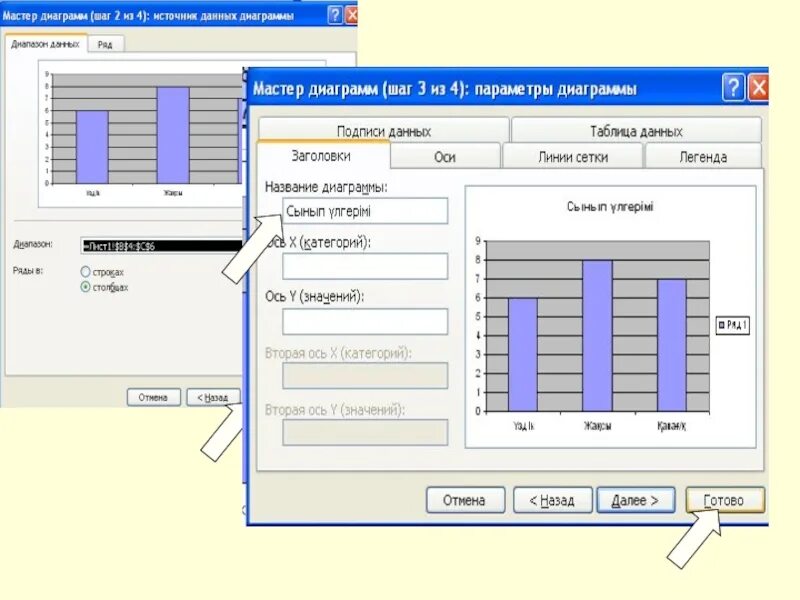Click Отмена in the step 3 dialog
This screenshot has height=600, width=800.
pos(465,500)
